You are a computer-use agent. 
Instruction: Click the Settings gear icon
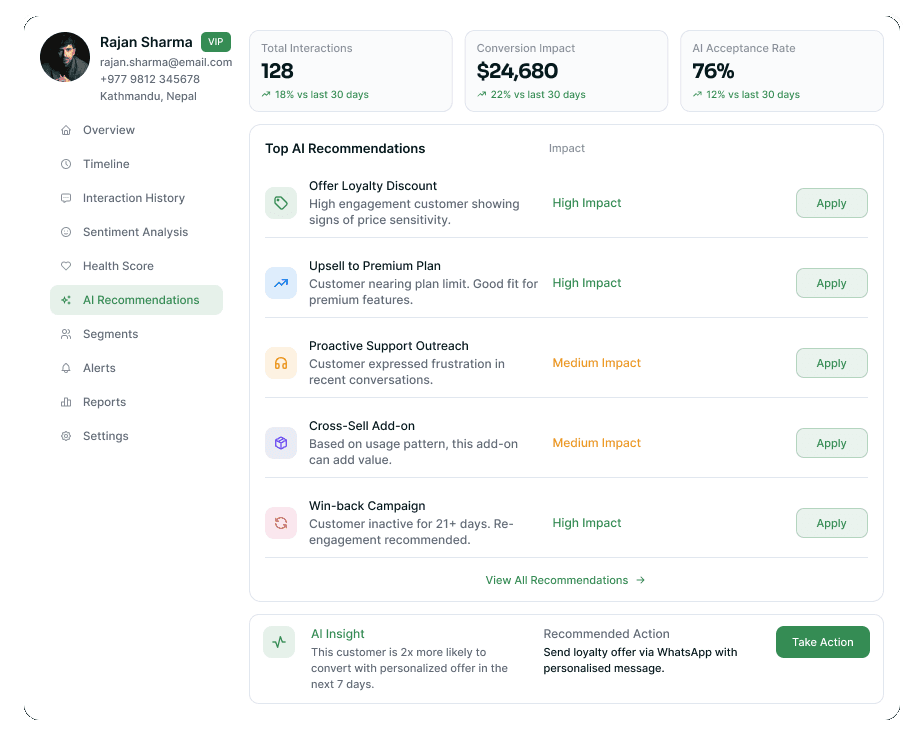[x=66, y=436]
